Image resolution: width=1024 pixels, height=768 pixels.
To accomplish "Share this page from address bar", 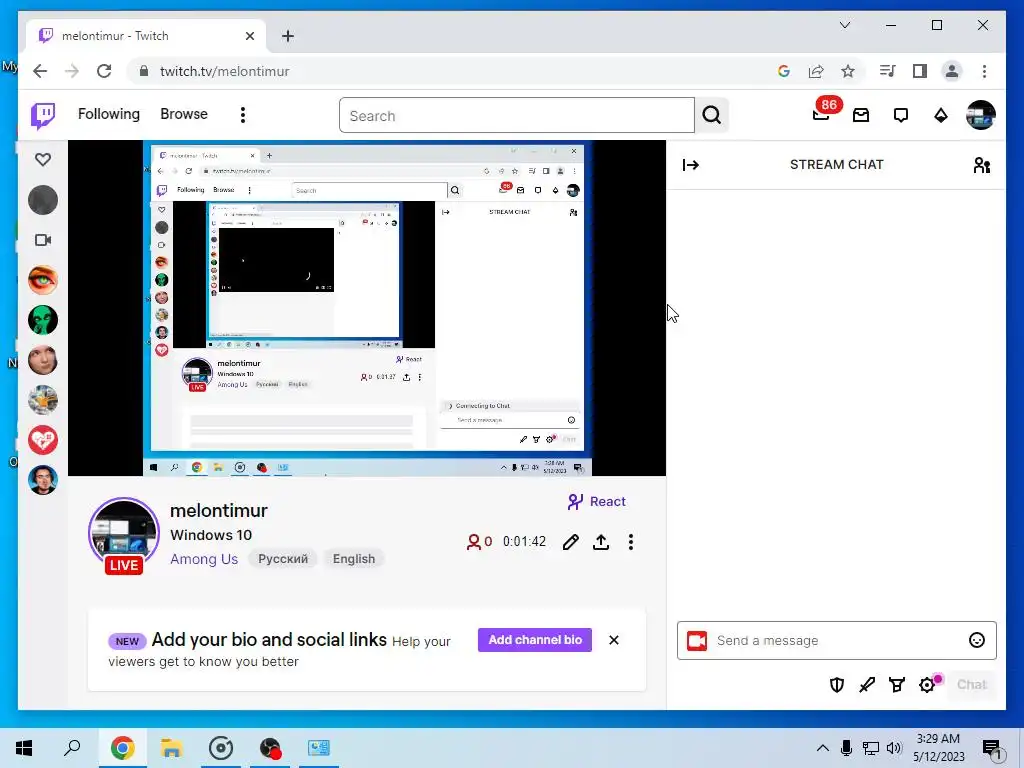I will pyautogui.click(x=816, y=71).
